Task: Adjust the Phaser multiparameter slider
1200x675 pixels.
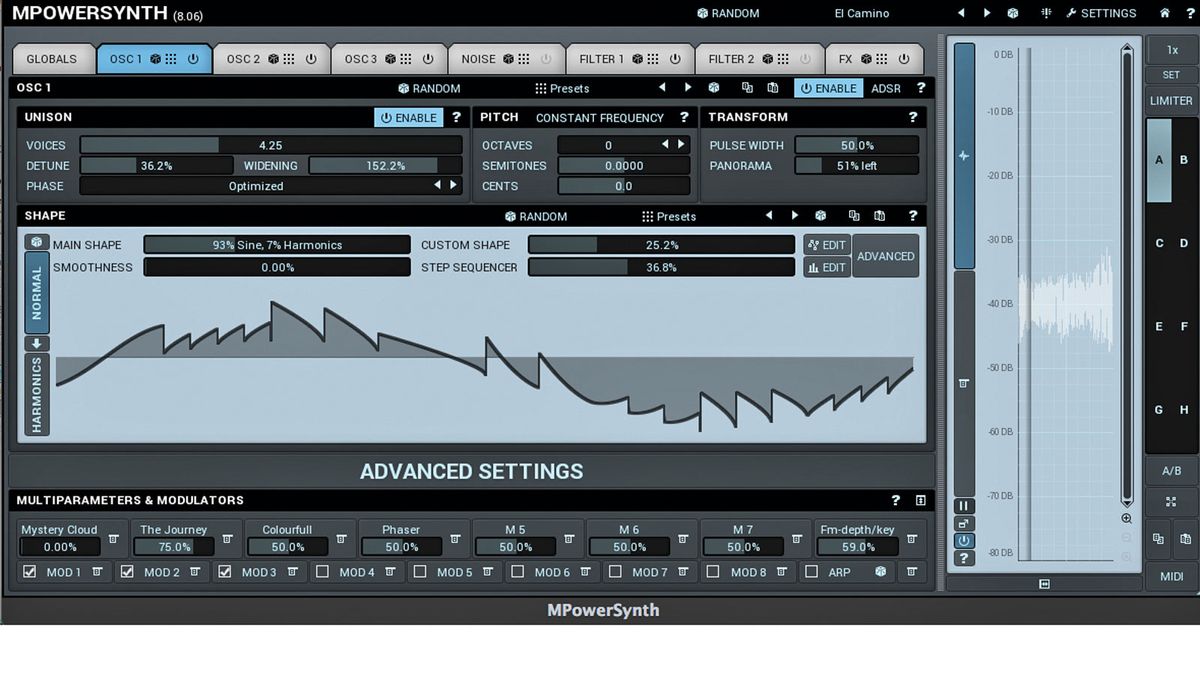Action: 401,547
